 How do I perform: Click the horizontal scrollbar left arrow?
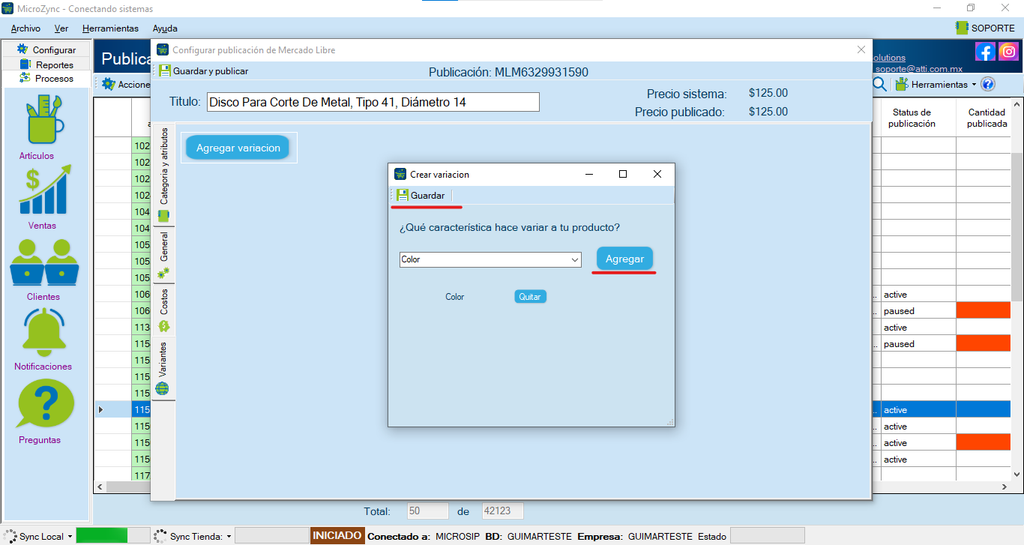[x=100, y=486]
